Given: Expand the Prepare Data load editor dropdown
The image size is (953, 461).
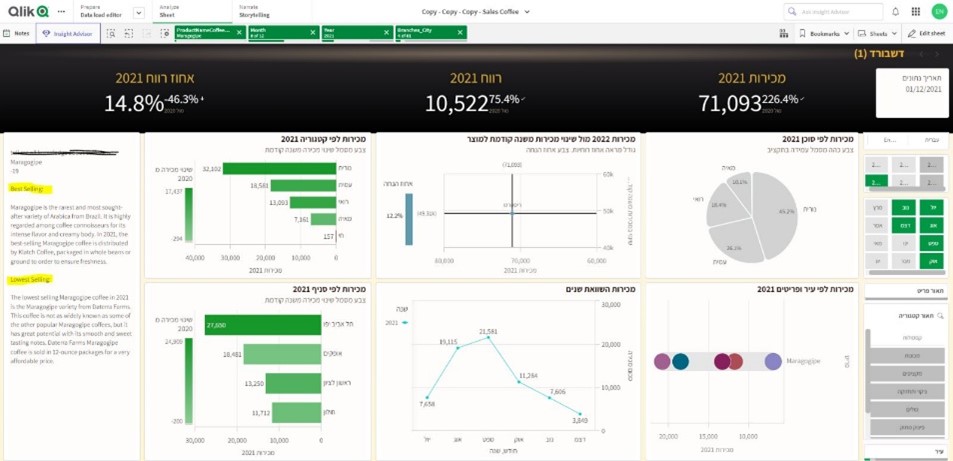Looking at the screenshot, I should 138,13.
